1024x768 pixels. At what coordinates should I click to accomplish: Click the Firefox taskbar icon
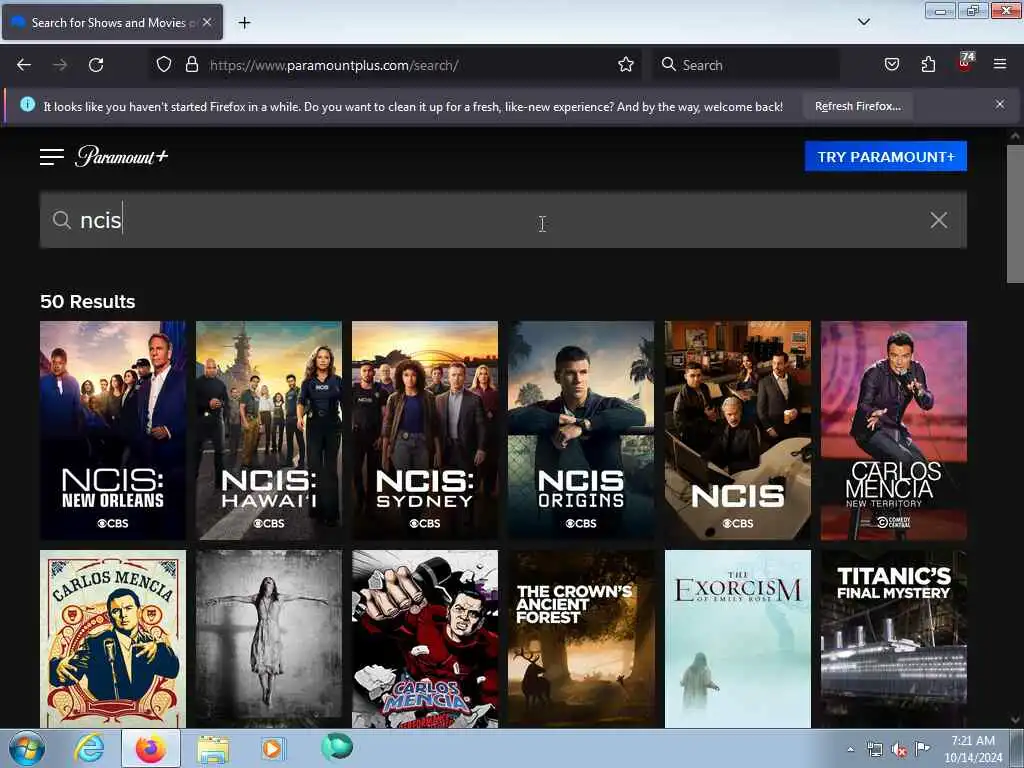[x=151, y=748]
